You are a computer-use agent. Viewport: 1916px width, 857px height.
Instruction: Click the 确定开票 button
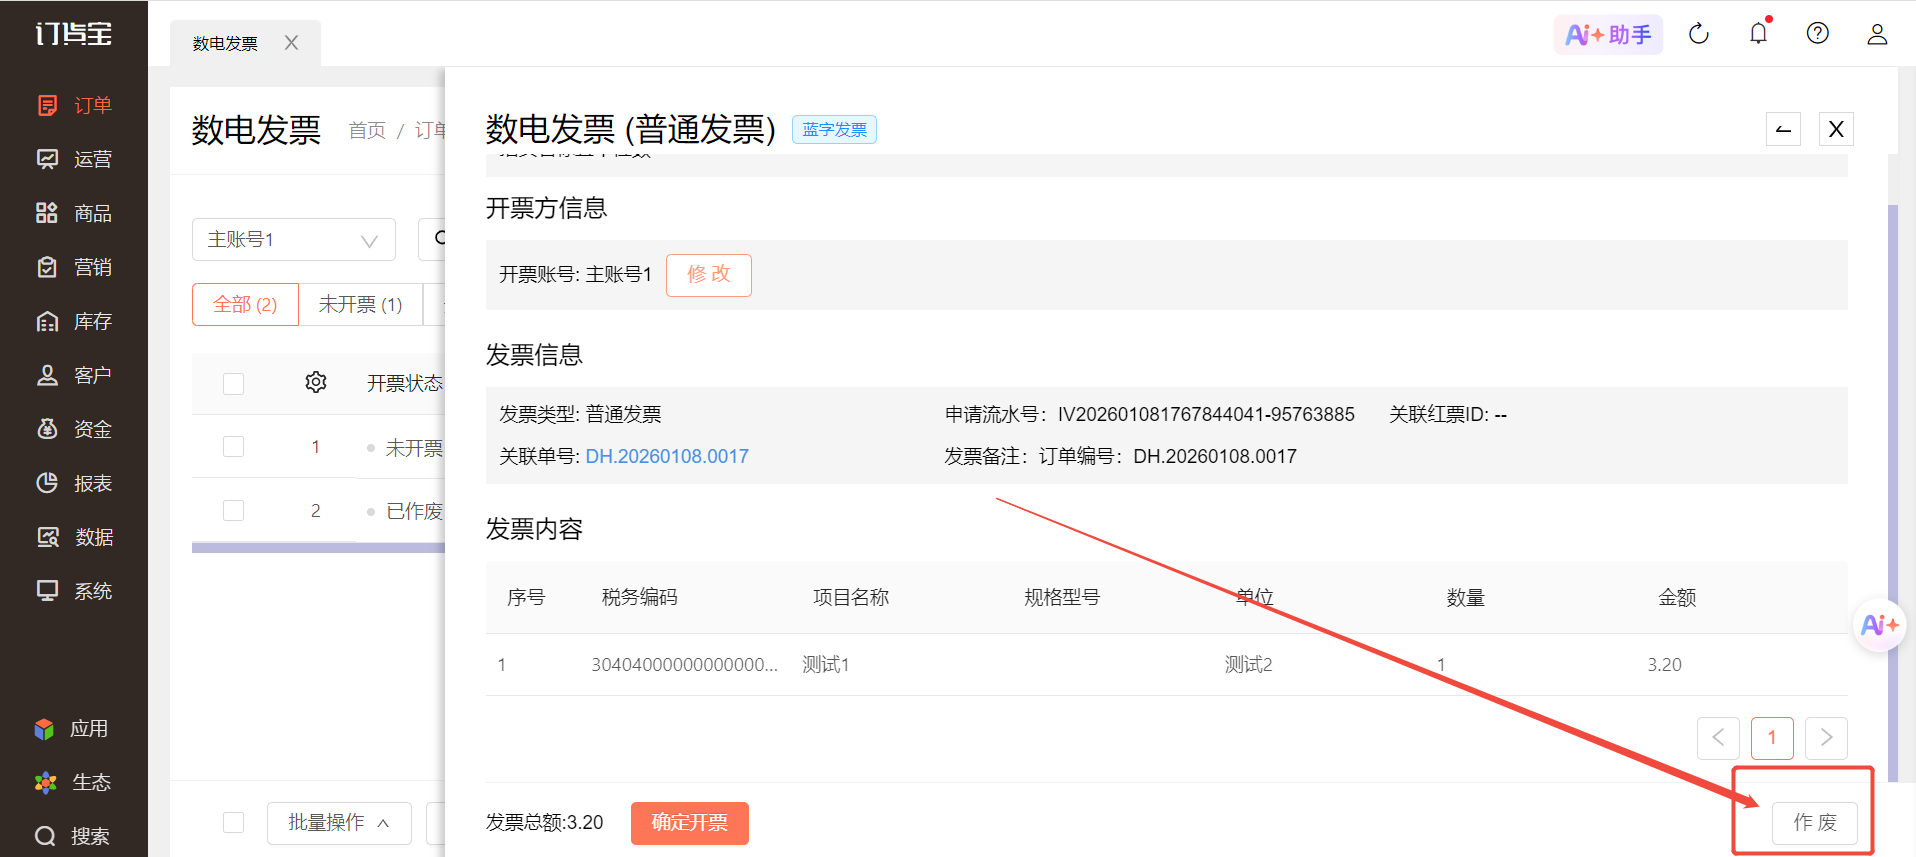coord(690,823)
